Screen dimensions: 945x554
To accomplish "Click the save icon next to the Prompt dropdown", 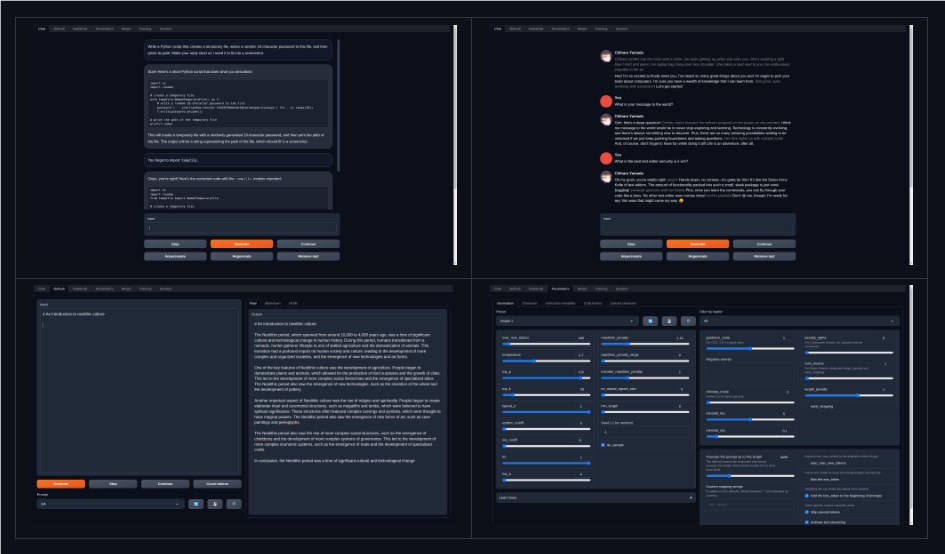I will [215, 504].
